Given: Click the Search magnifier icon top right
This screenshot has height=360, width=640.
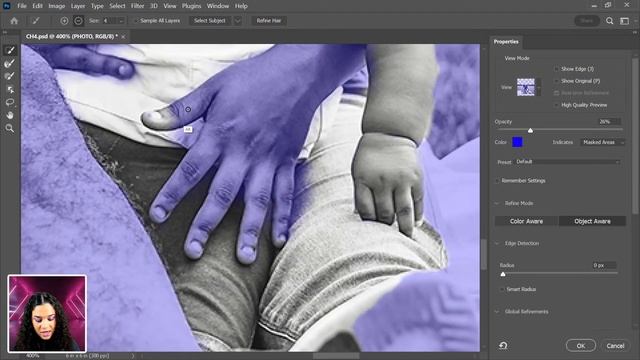Looking at the screenshot, I should tap(609, 21).
